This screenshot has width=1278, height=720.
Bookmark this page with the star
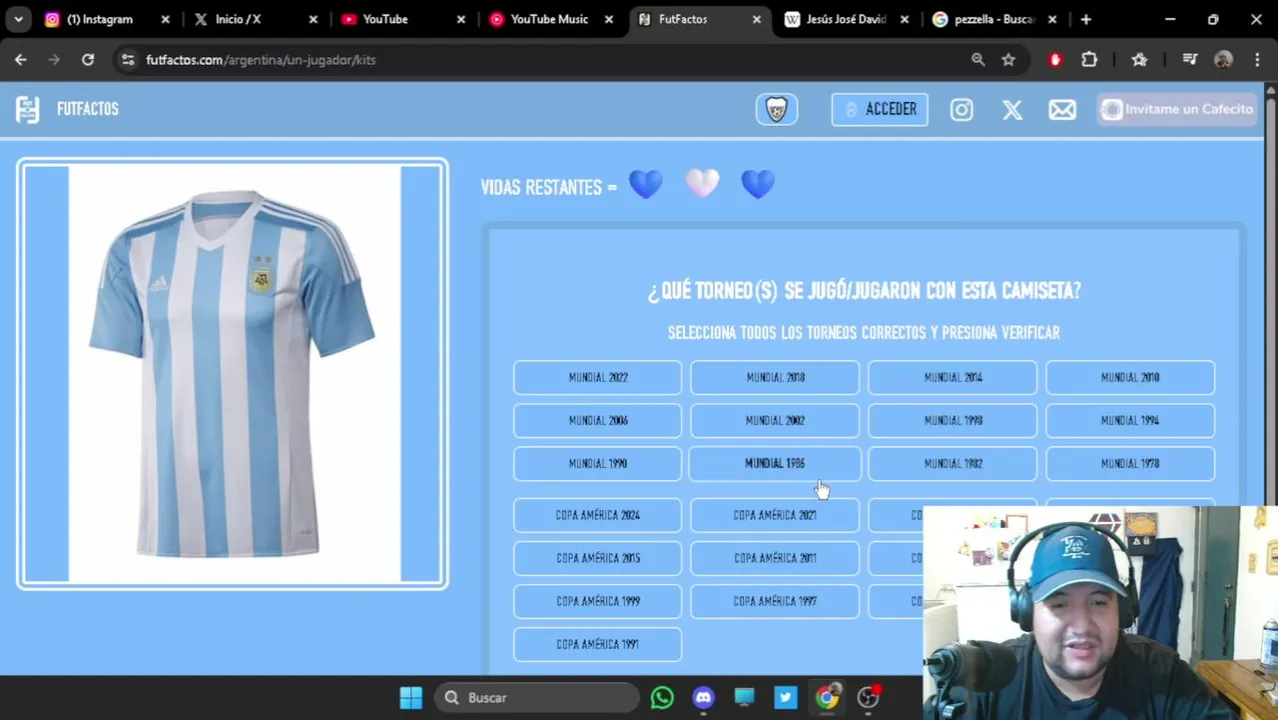tap(1009, 60)
